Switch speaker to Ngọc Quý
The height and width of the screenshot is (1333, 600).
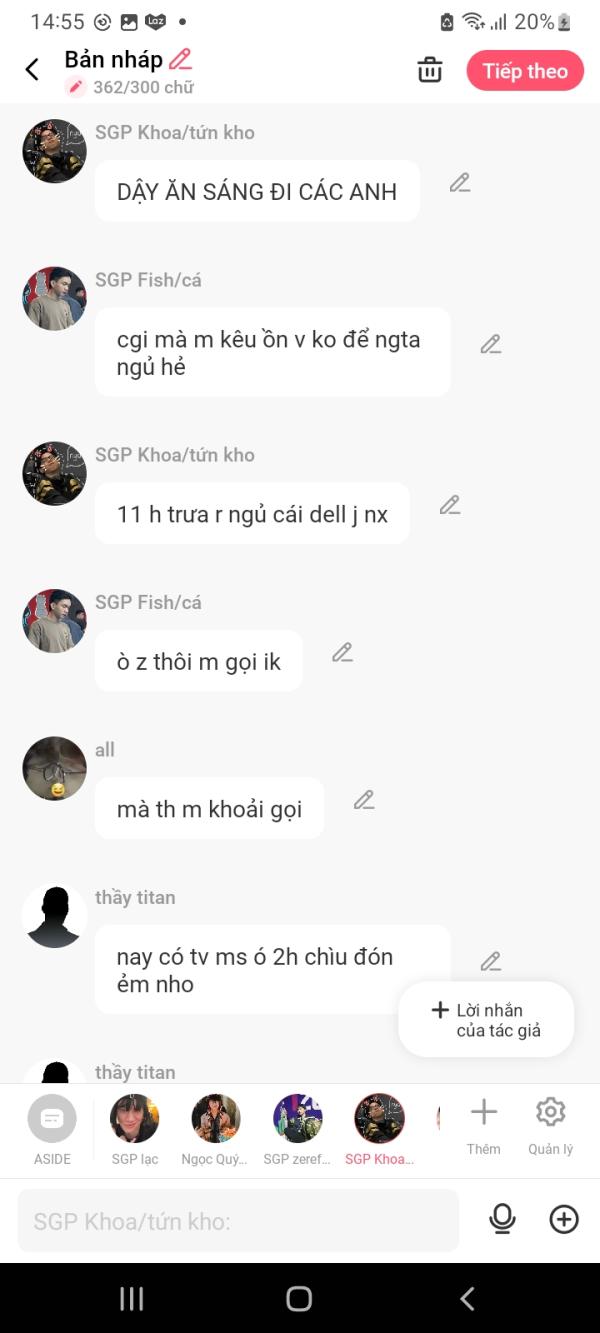coord(216,1130)
